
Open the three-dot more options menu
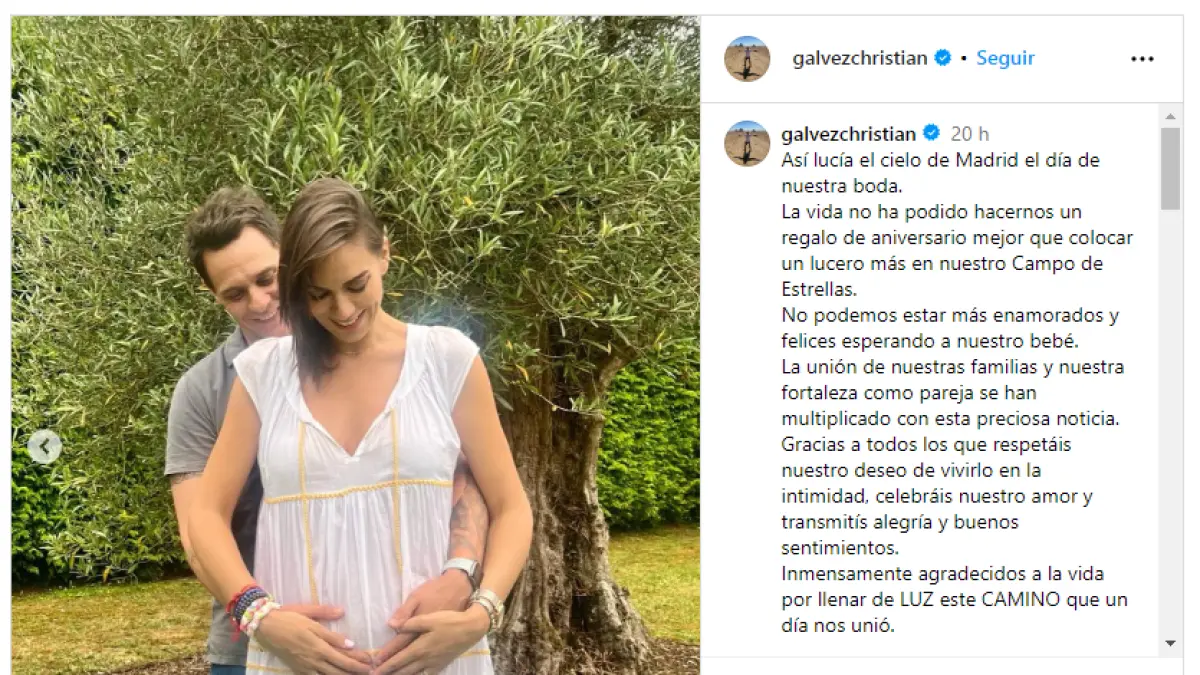coord(1142,59)
